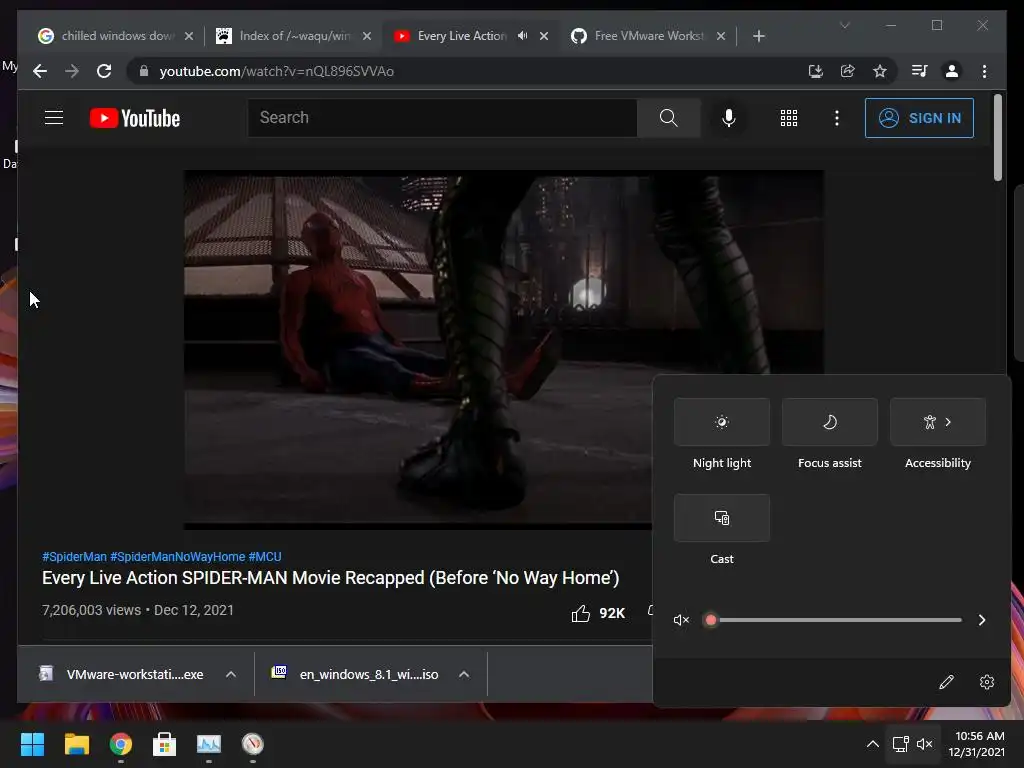
Task: Open Chrome three-dot menu
Action: (x=984, y=71)
